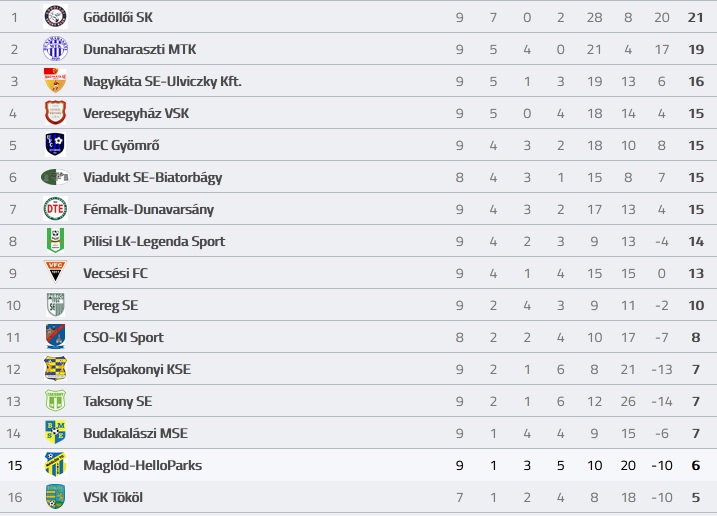
Task: Select the Nagykáta SE red-yellow badge
Action: 55,81
